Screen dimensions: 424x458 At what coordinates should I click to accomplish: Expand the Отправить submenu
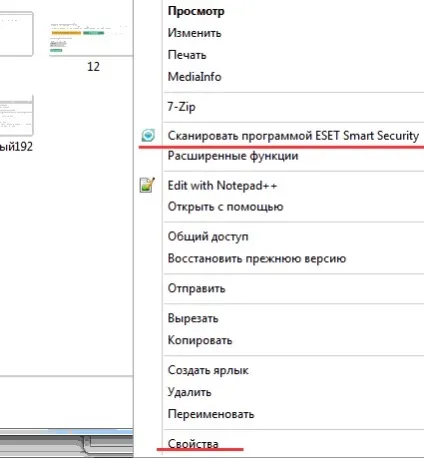pos(197,288)
